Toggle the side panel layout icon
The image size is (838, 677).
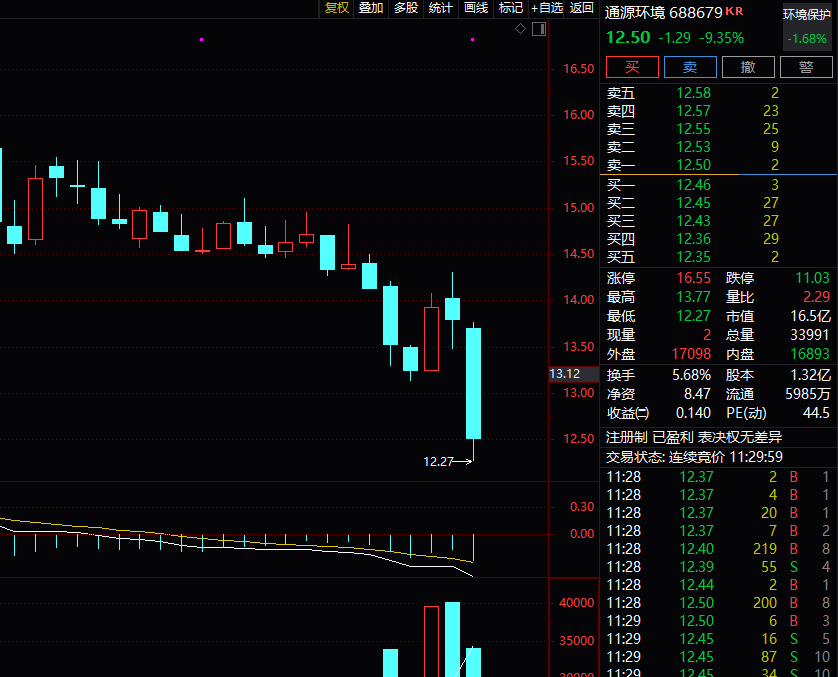click(538, 29)
